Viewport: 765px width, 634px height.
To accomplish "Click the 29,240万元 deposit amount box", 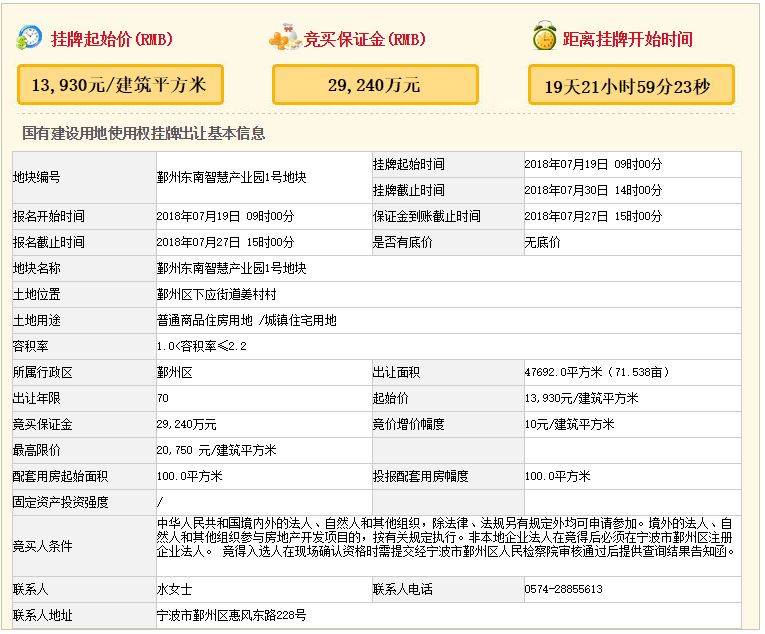I will tap(374, 86).
